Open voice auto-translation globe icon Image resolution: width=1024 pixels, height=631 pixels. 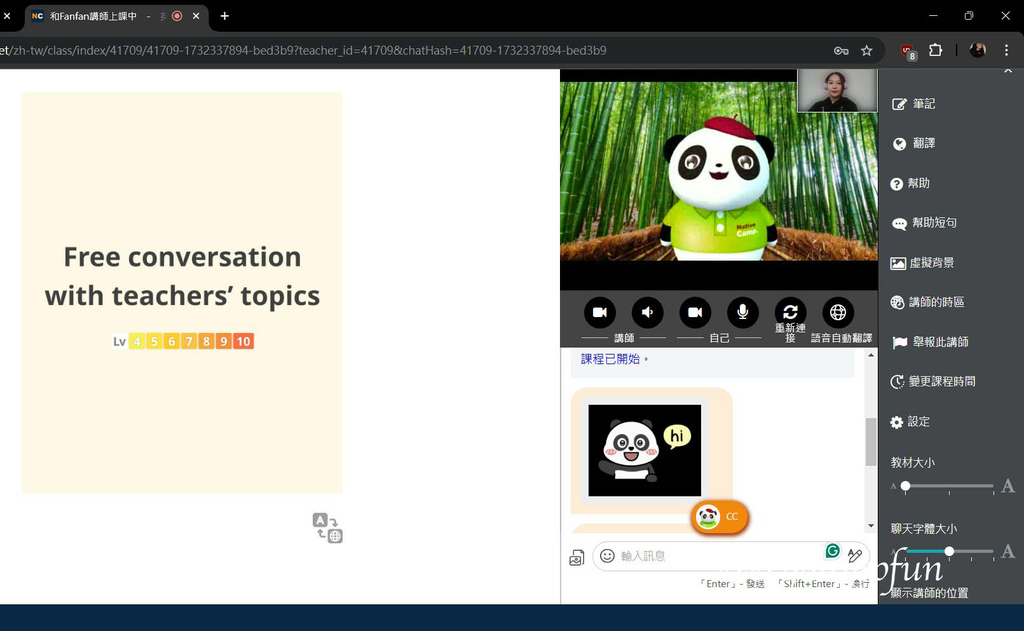coord(838,313)
